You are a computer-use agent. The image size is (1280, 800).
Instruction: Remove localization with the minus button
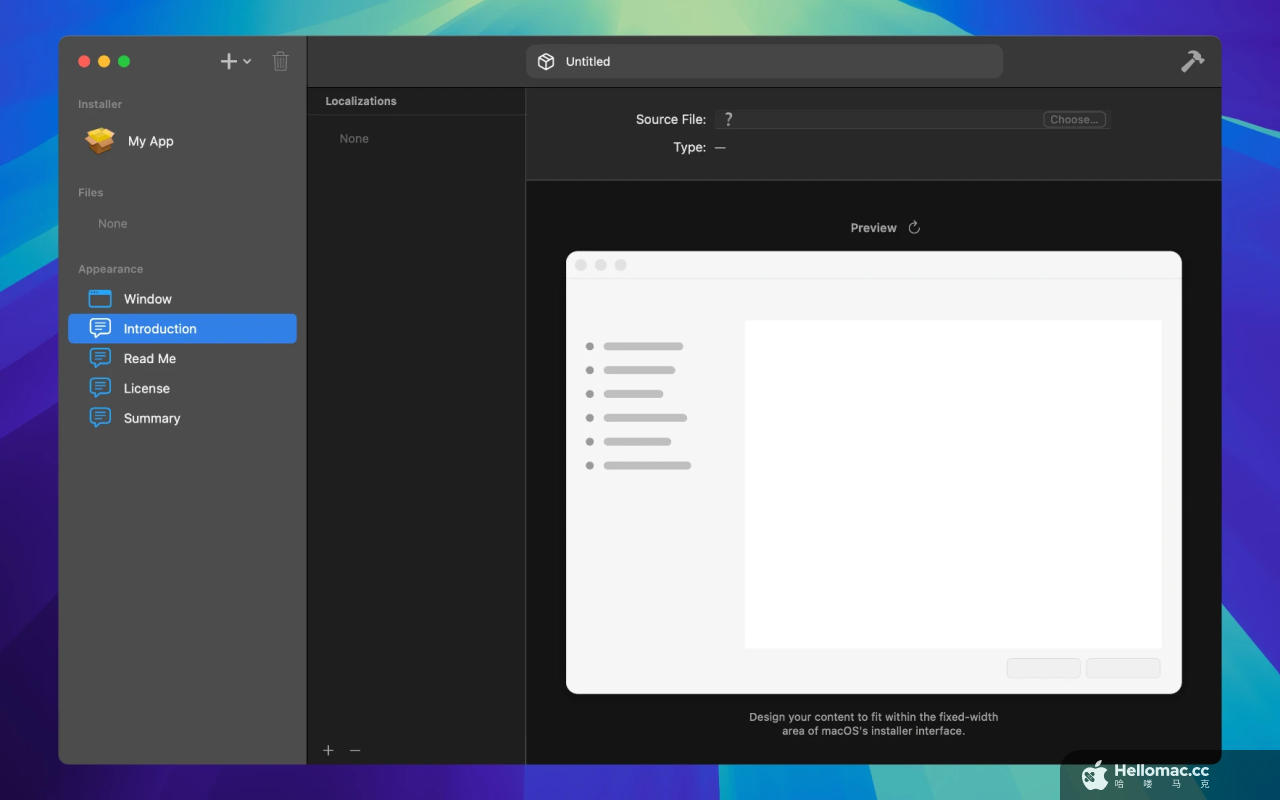(355, 750)
